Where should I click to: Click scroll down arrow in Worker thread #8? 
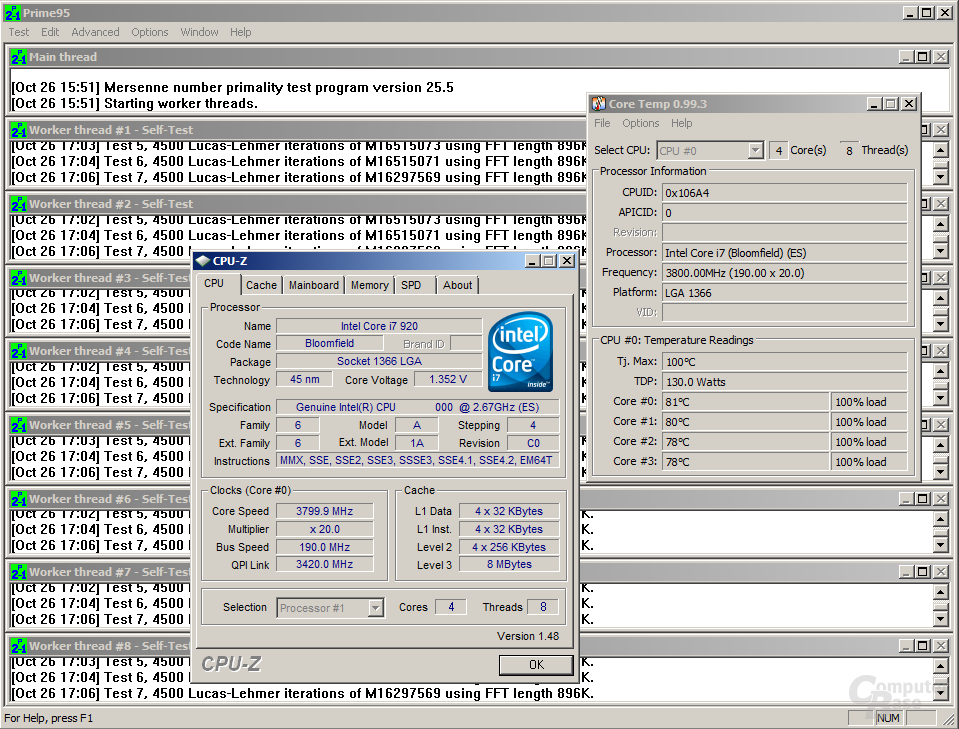[x=941, y=693]
